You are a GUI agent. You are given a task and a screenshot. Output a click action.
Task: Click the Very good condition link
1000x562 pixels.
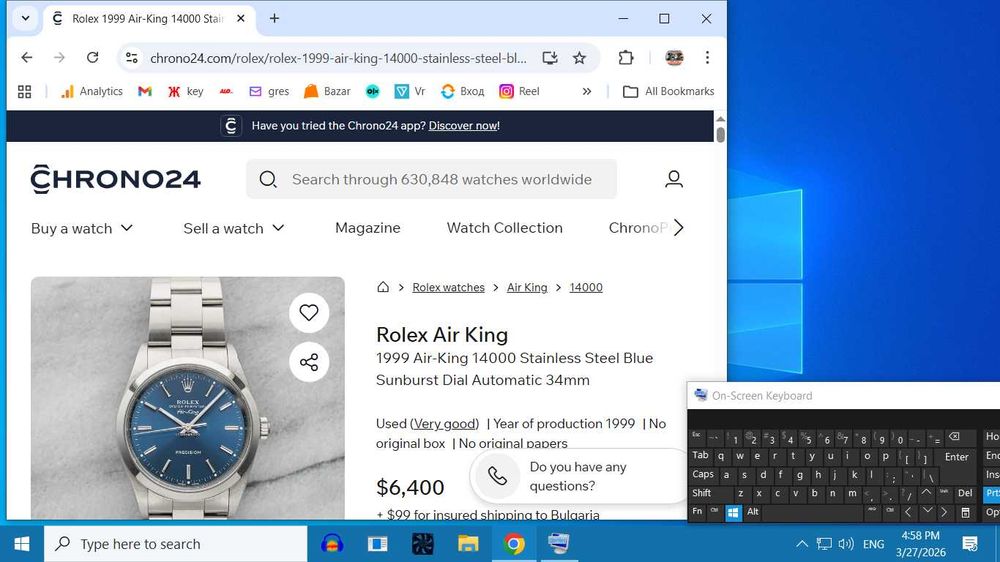click(x=444, y=424)
